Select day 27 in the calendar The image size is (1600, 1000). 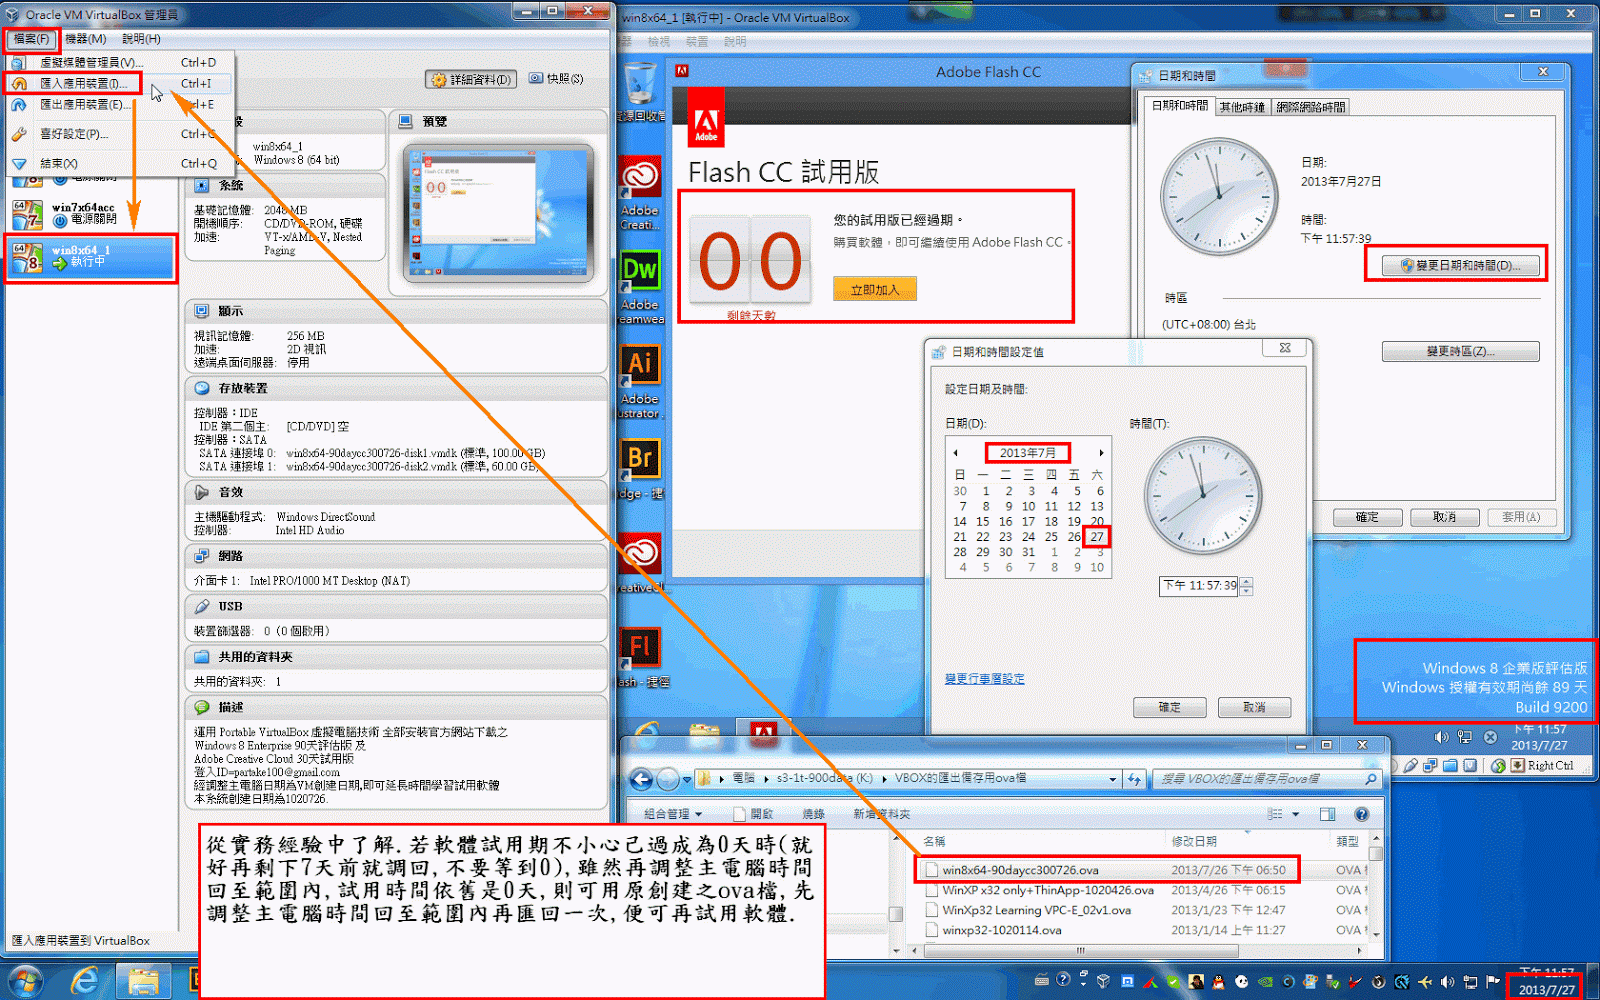click(1097, 537)
